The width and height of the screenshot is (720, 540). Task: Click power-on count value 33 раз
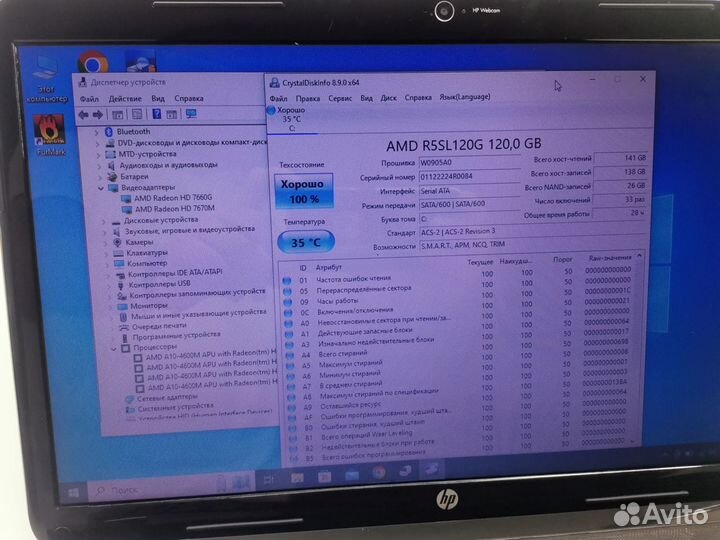[619, 200]
